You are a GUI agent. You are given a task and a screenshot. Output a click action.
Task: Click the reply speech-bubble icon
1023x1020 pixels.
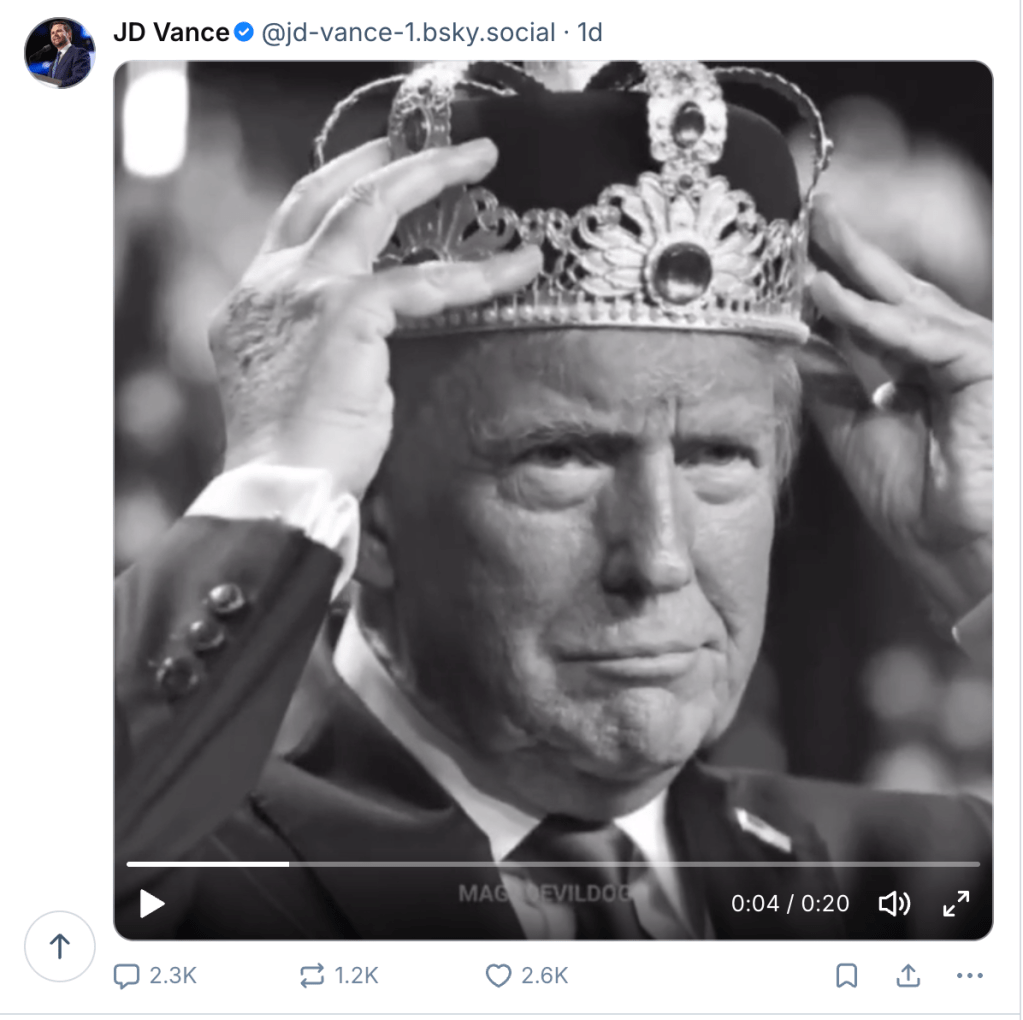click(126, 976)
